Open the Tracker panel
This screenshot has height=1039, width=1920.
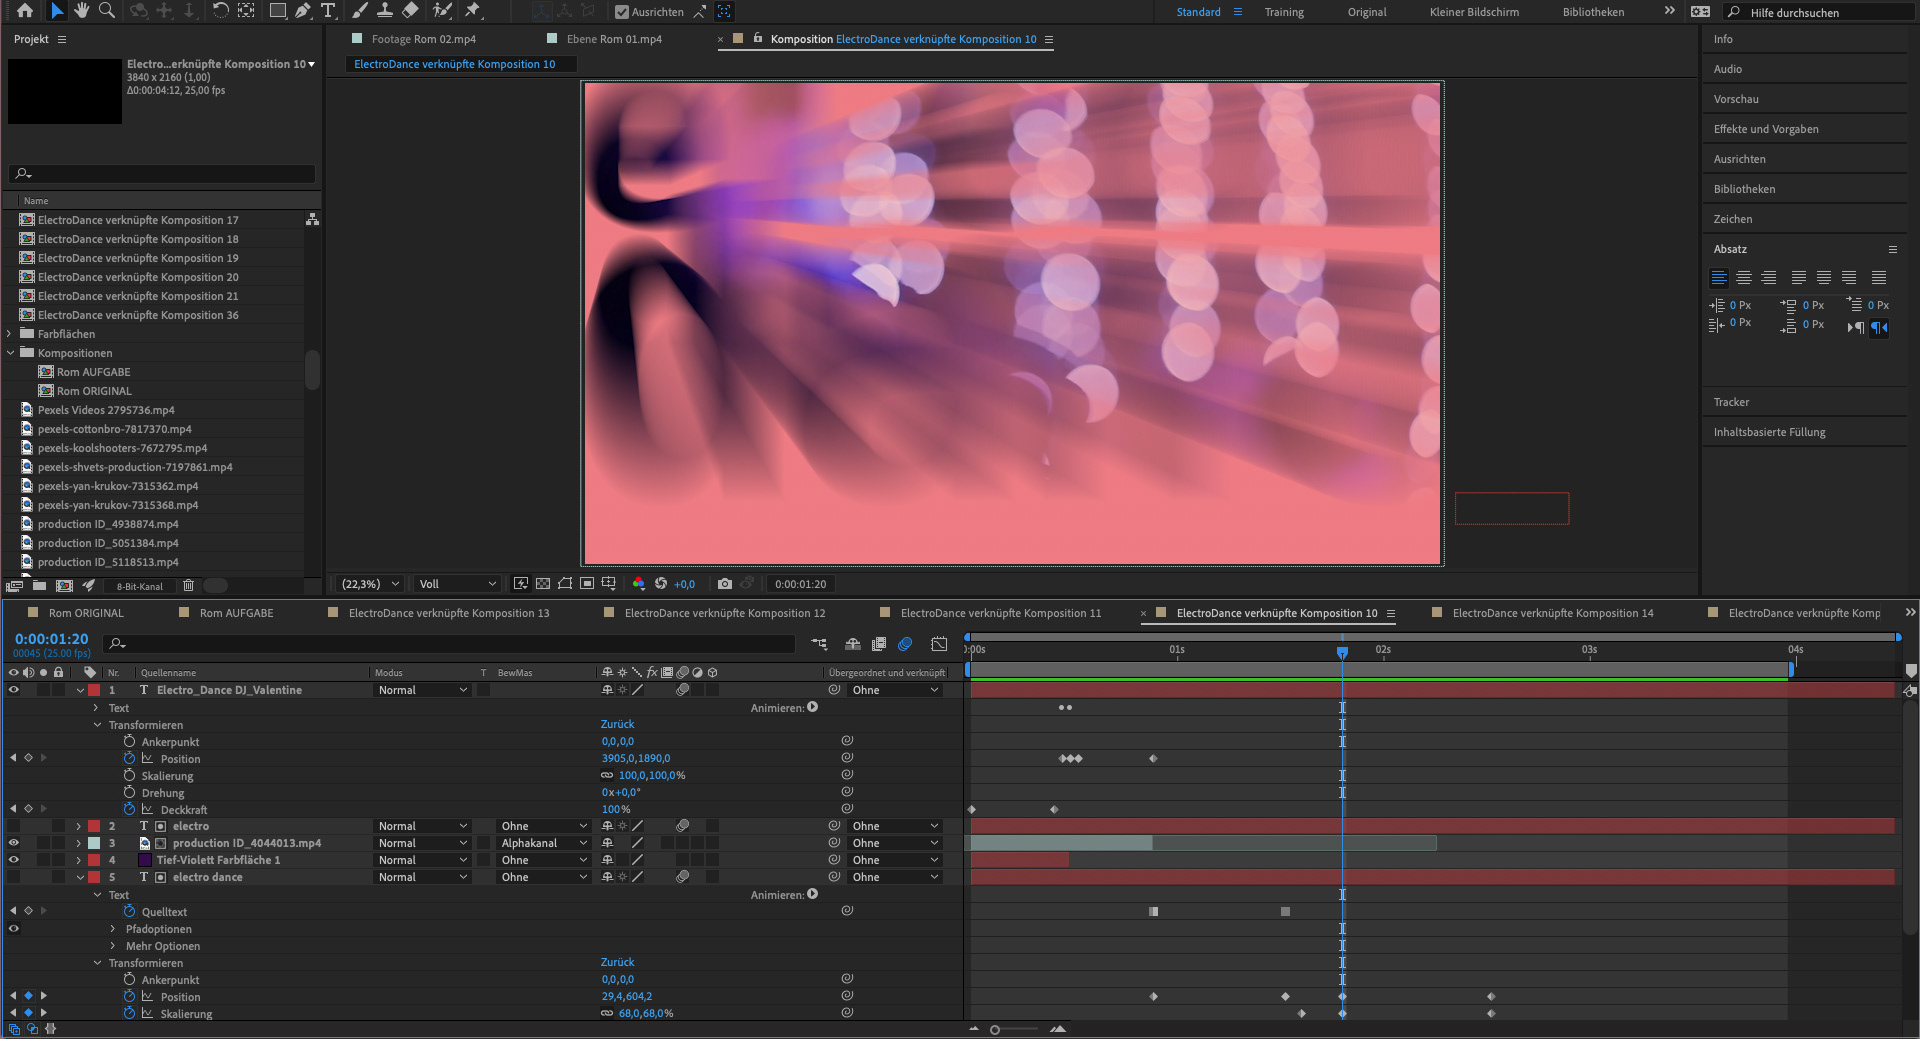click(1731, 402)
